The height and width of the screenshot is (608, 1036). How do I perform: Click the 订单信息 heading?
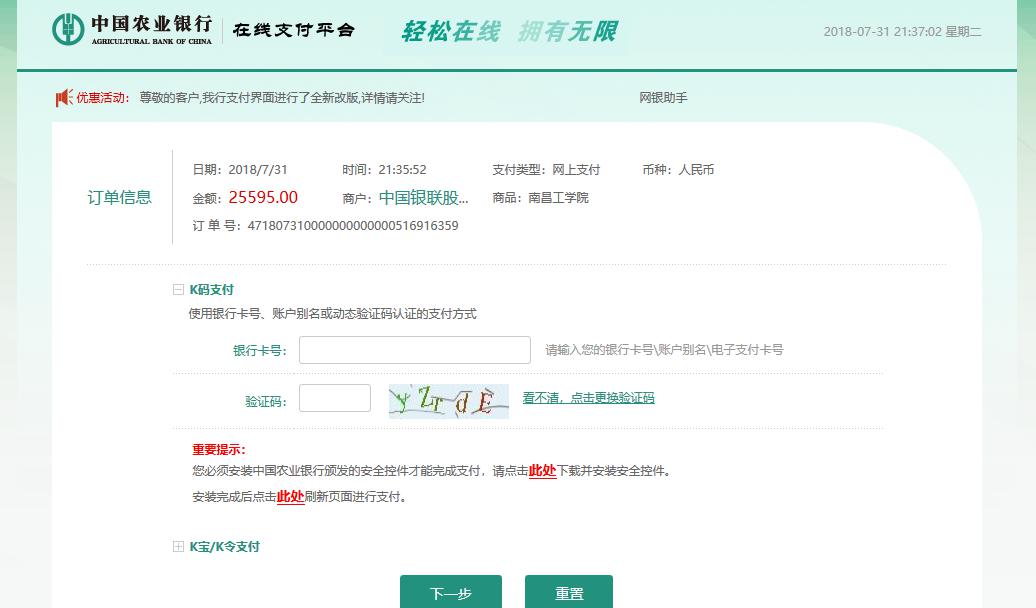coord(120,197)
